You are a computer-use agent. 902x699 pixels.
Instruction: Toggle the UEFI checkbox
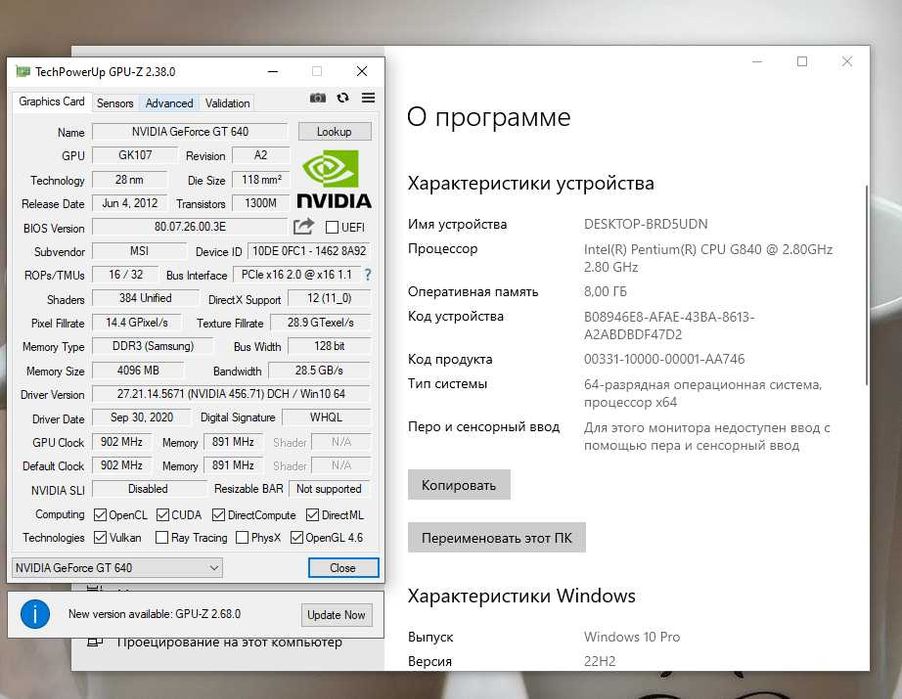pyautogui.click(x=332, y=227)
